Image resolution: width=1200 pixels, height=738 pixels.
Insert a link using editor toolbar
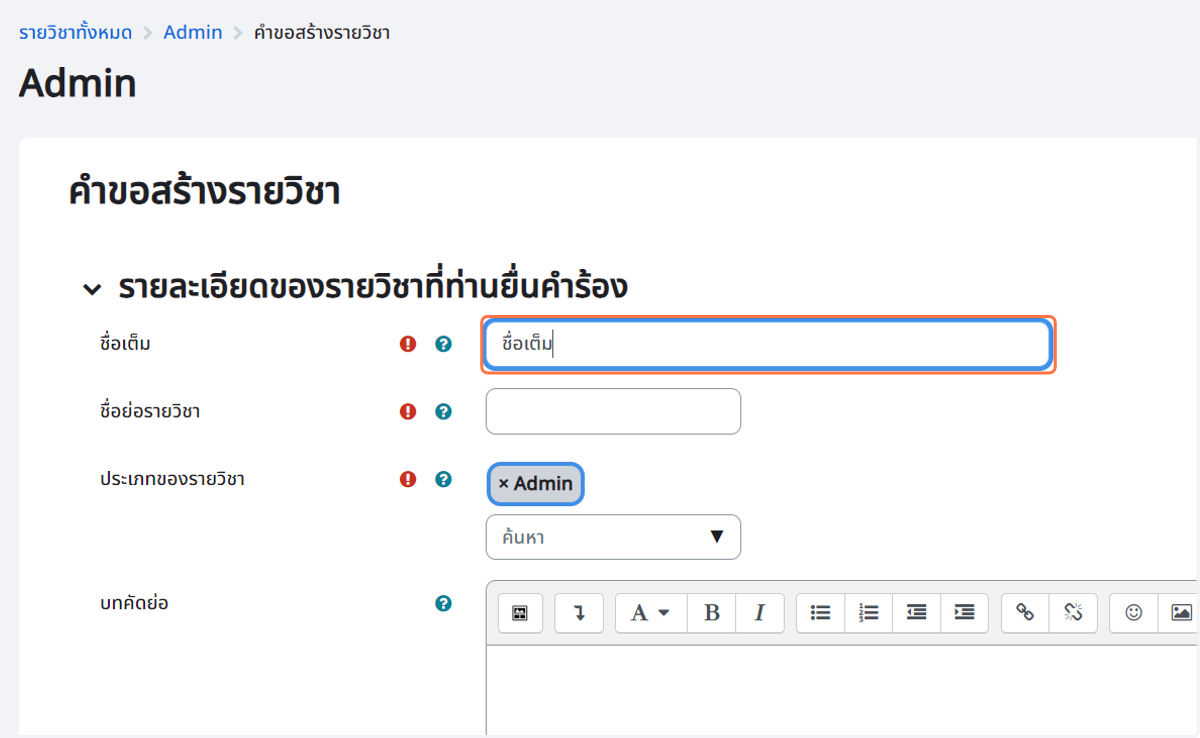[x=1025, y=613]
